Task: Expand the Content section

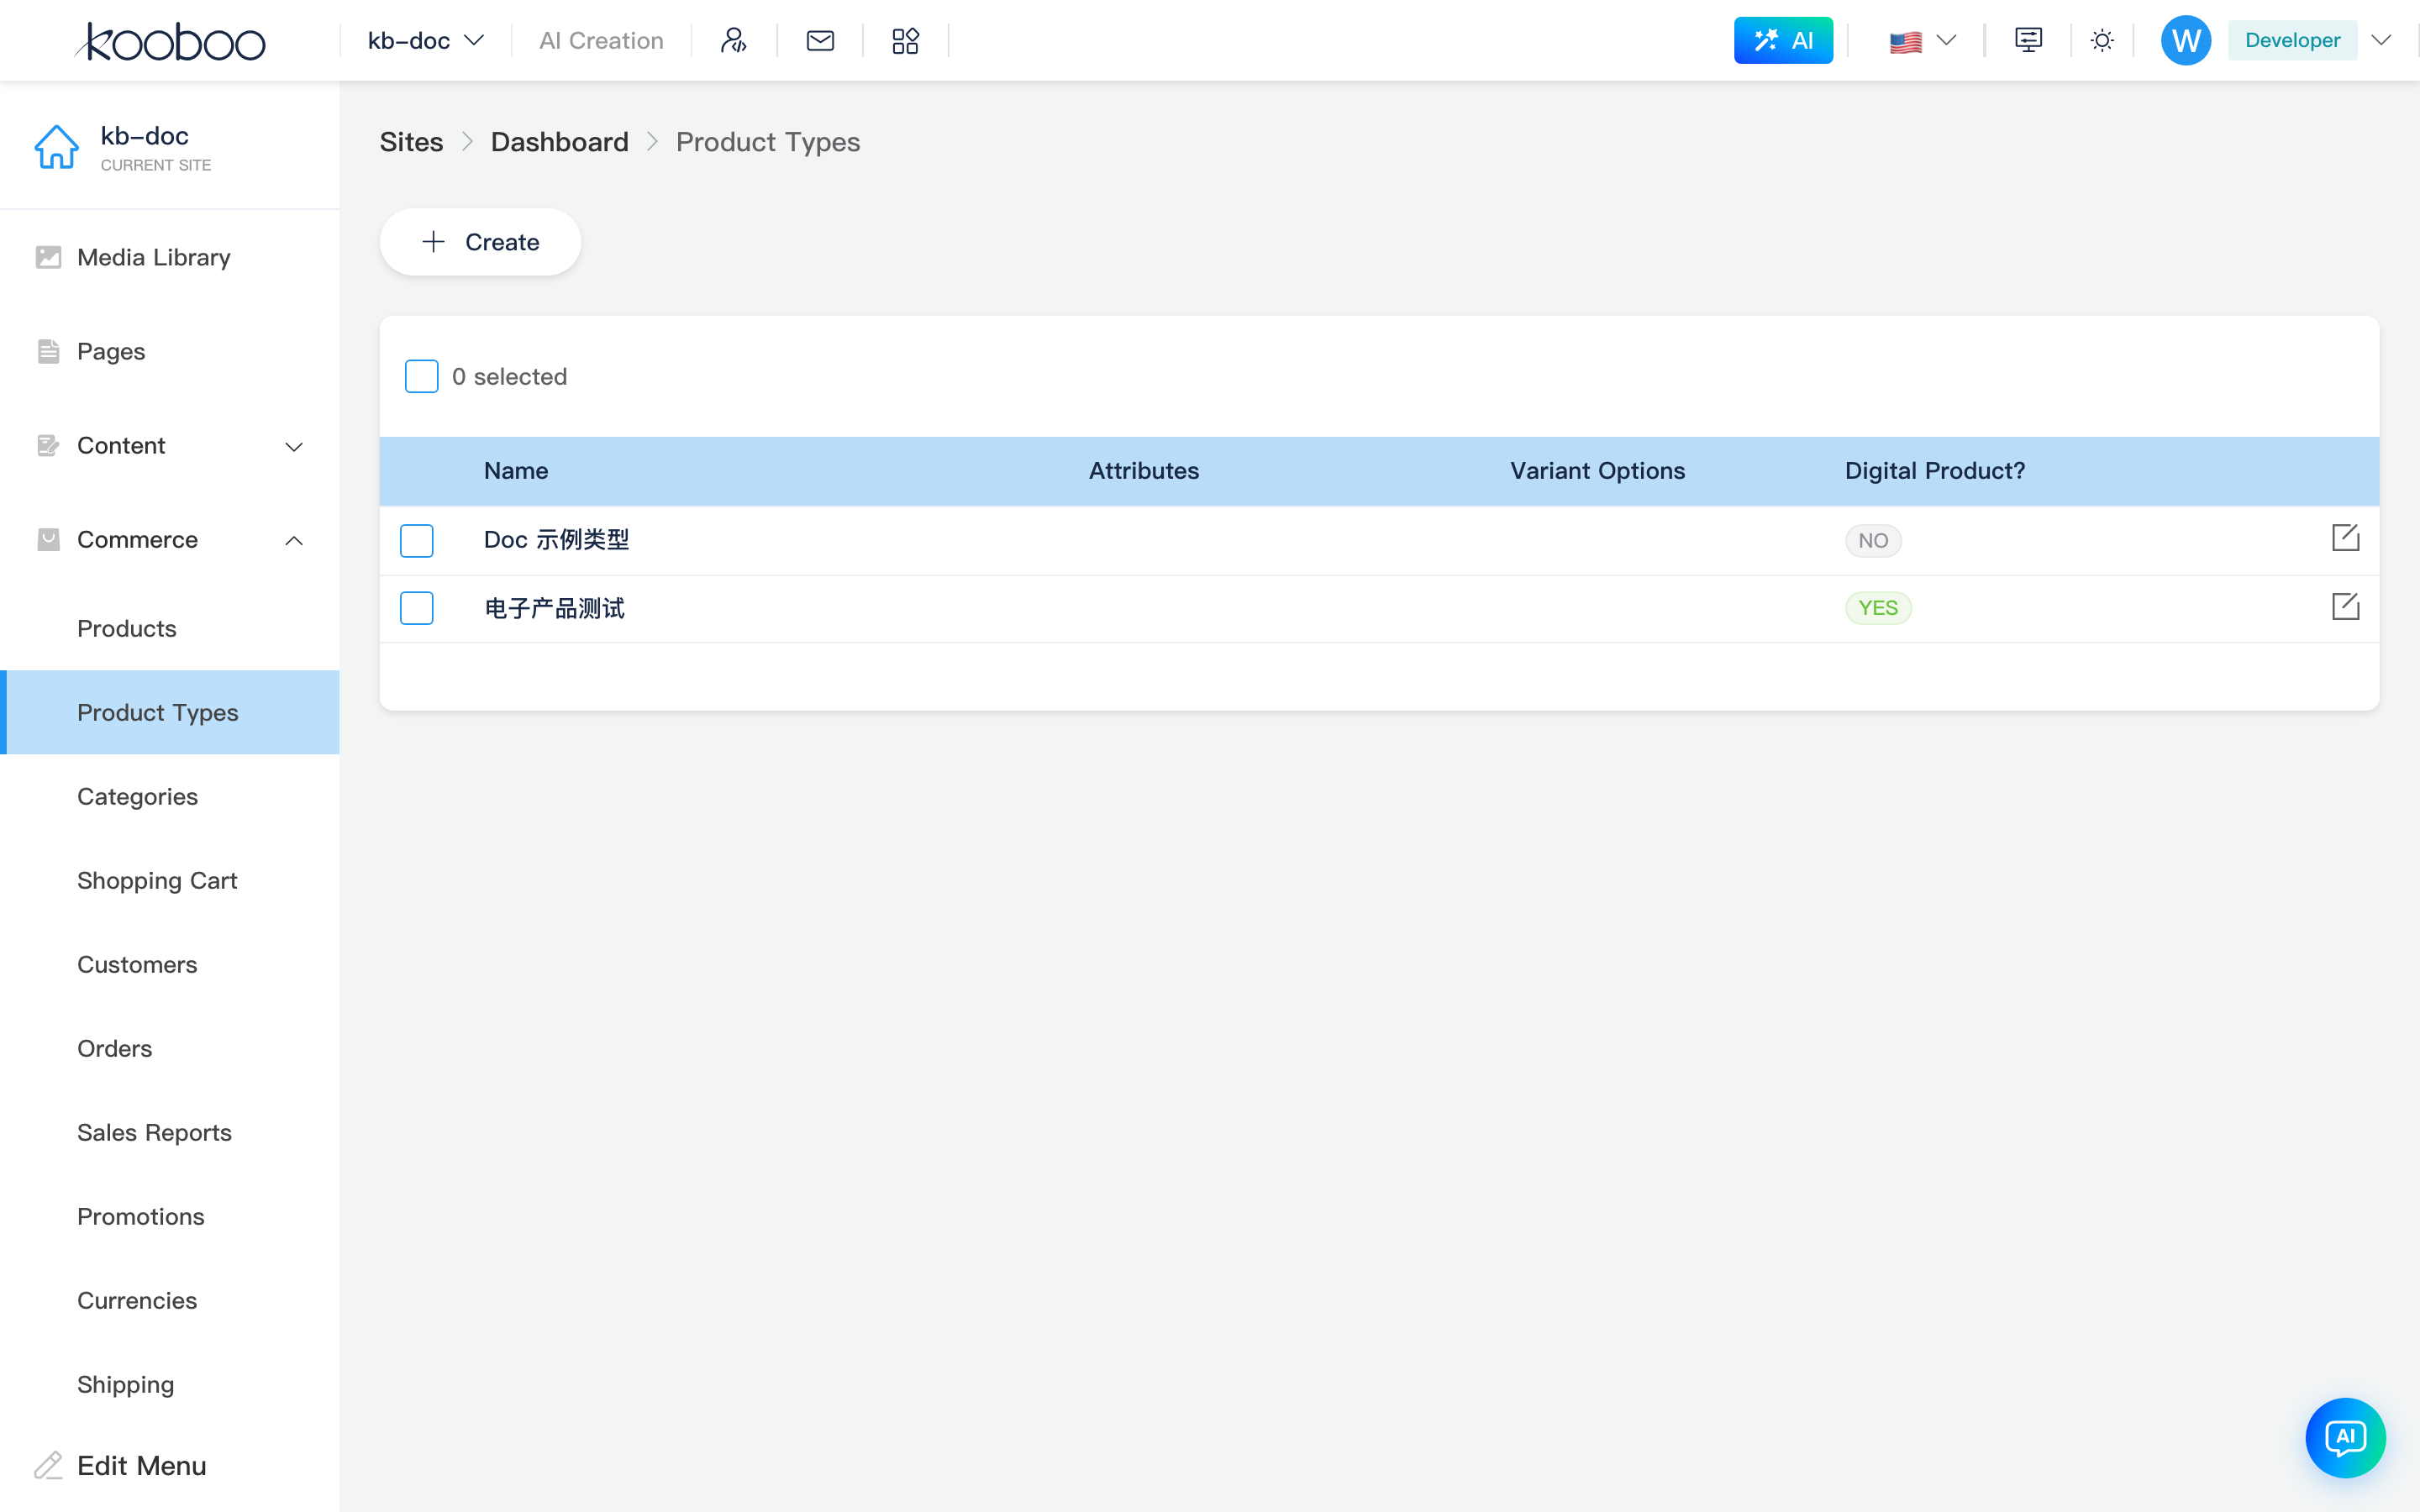Action: pyautogui.click(x=170, y=446)
